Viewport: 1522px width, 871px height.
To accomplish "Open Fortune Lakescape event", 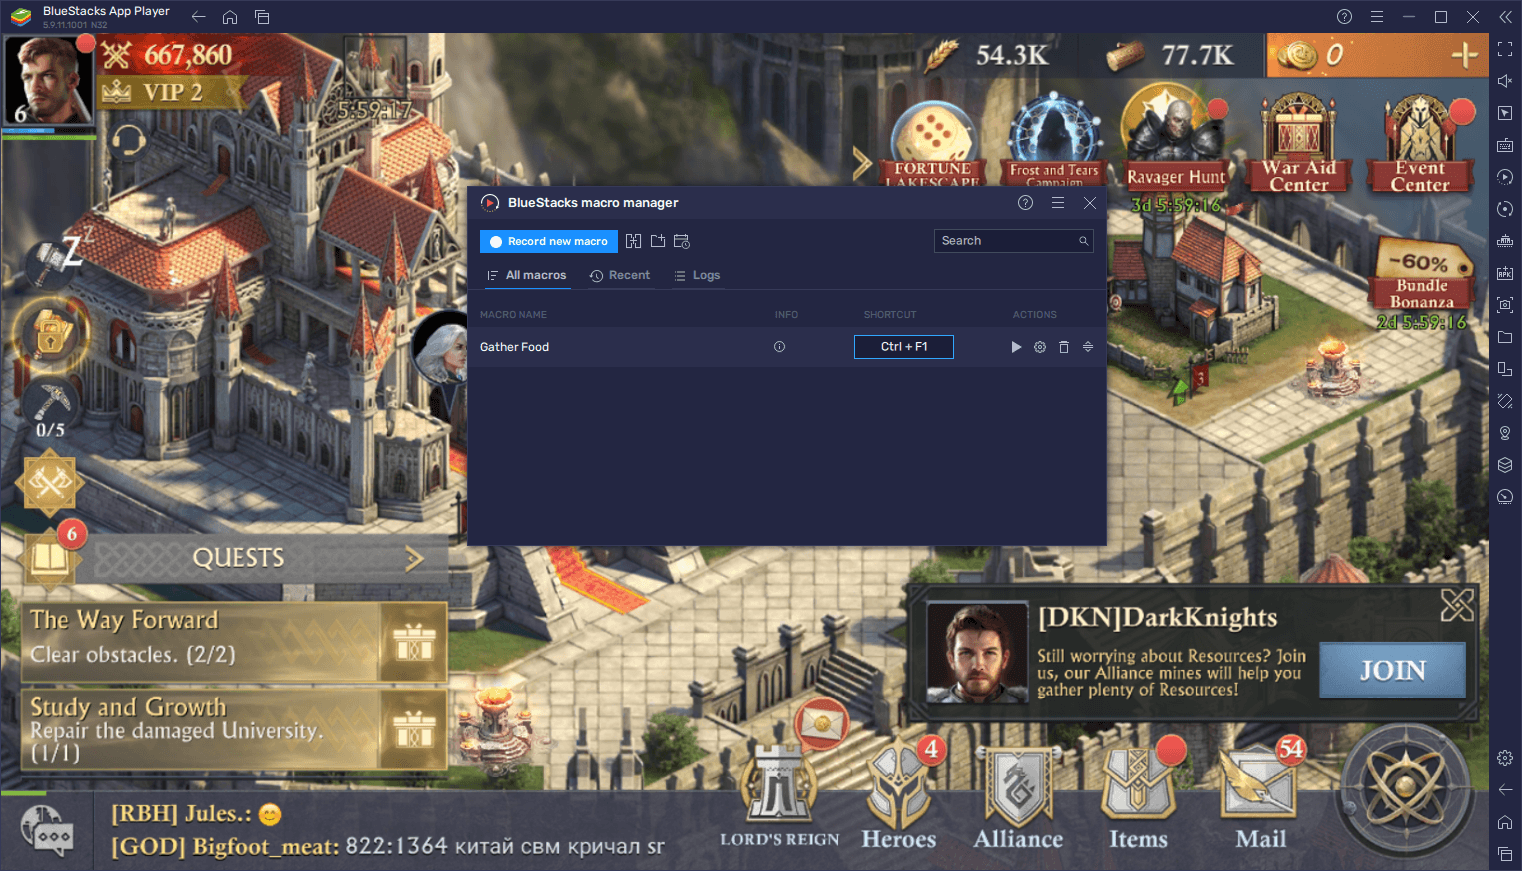I will [932, 145].
